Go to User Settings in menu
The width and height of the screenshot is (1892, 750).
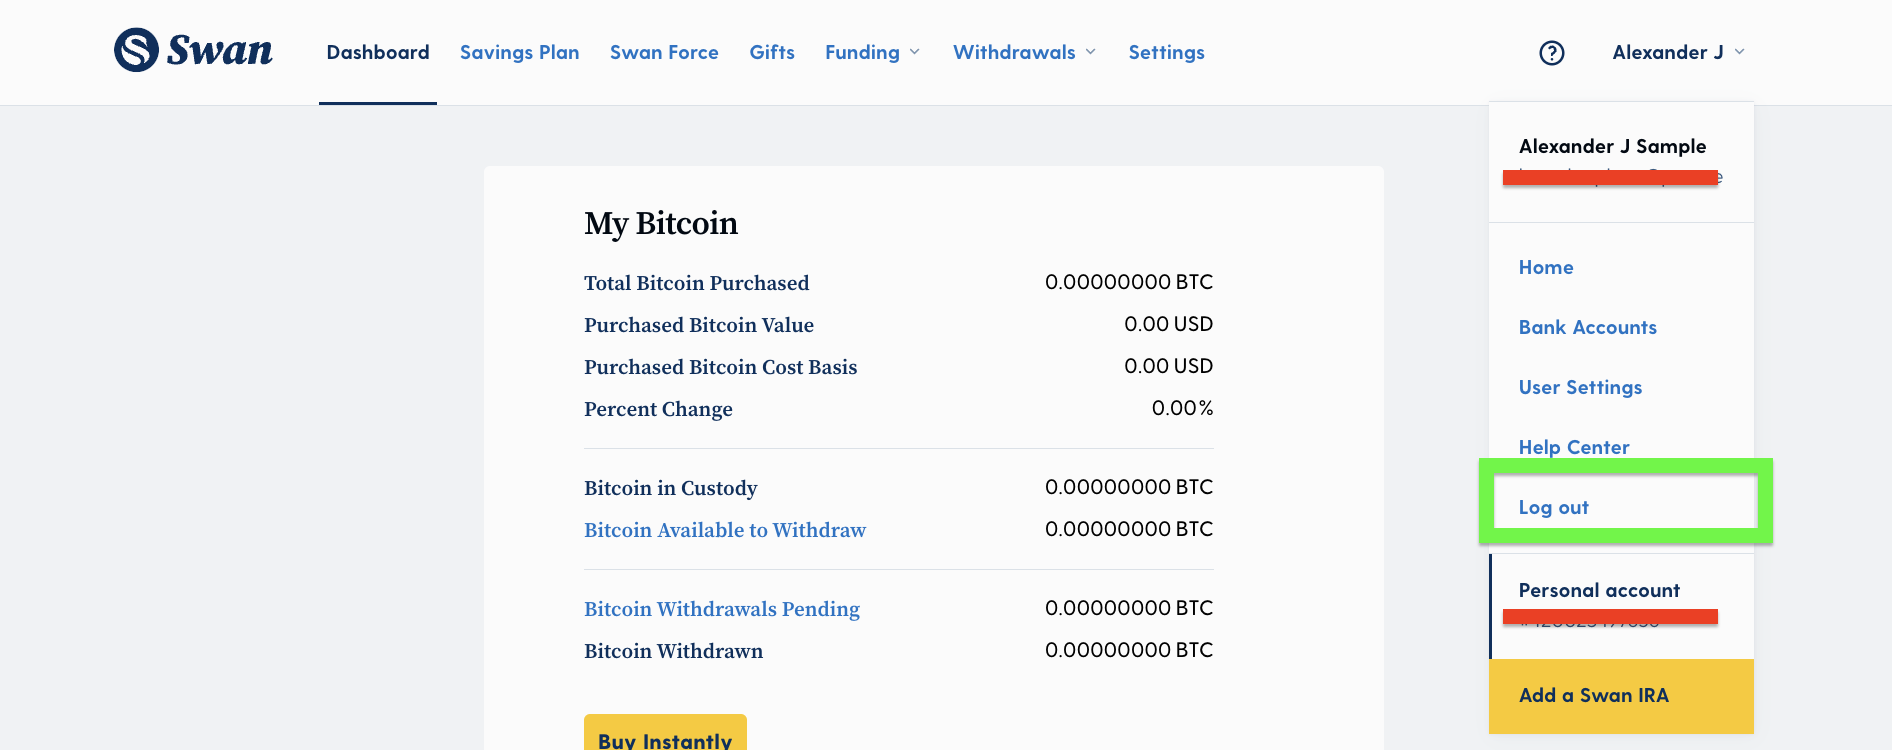pyautogui.click(x=1580, y=387)
